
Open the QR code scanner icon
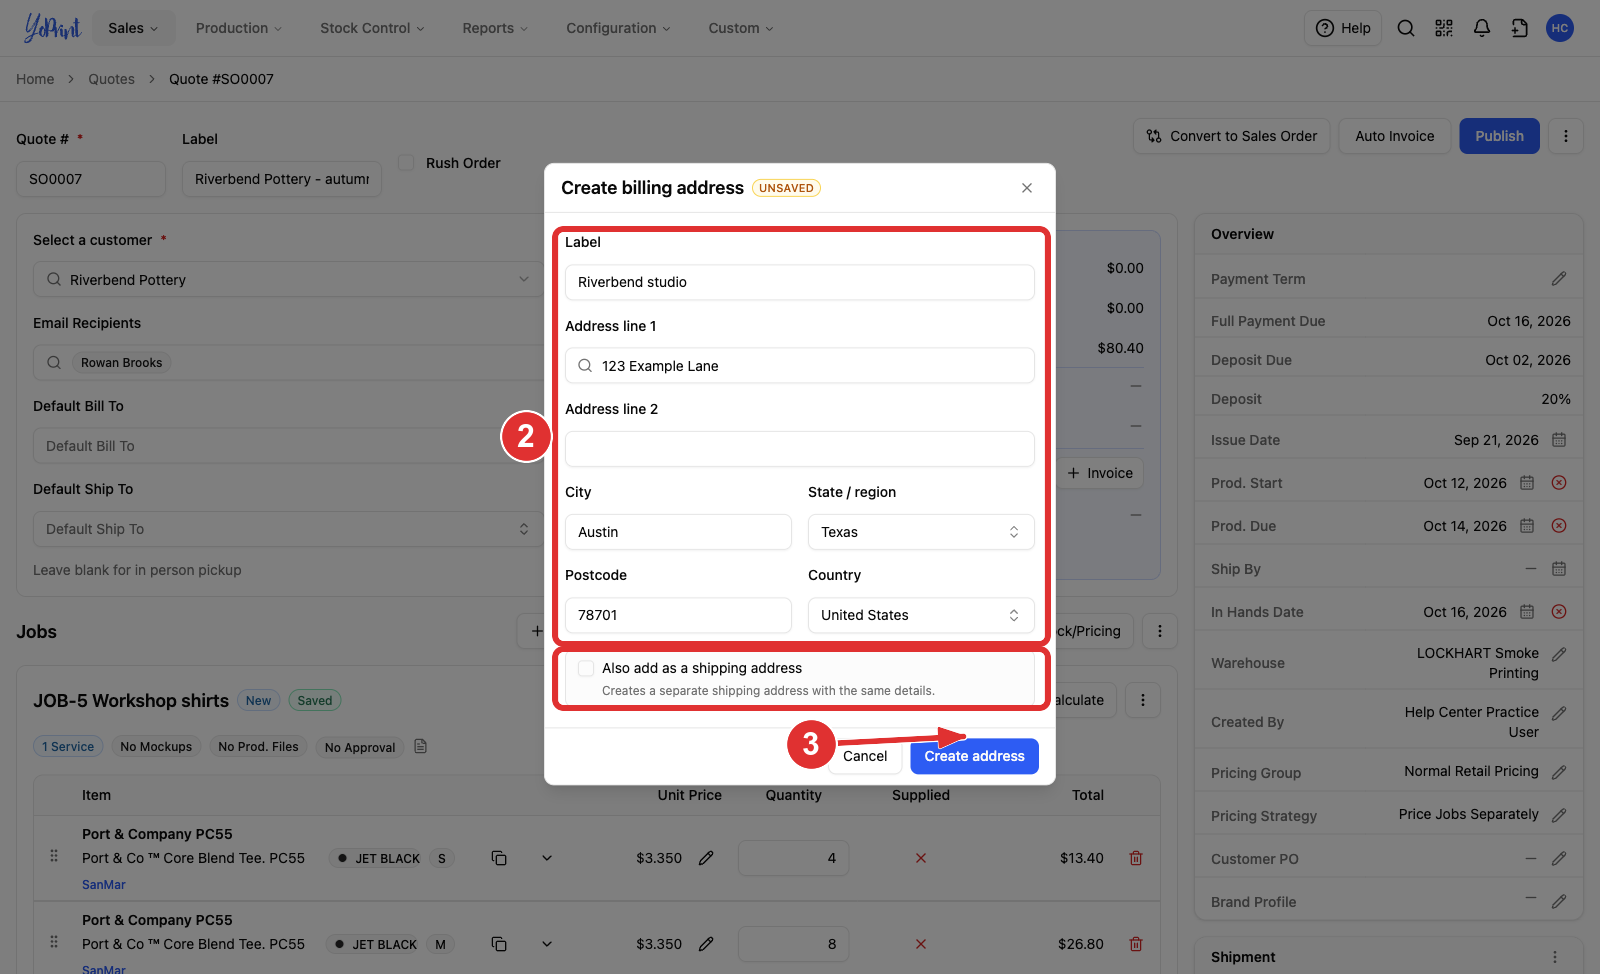click(1443, 28)
